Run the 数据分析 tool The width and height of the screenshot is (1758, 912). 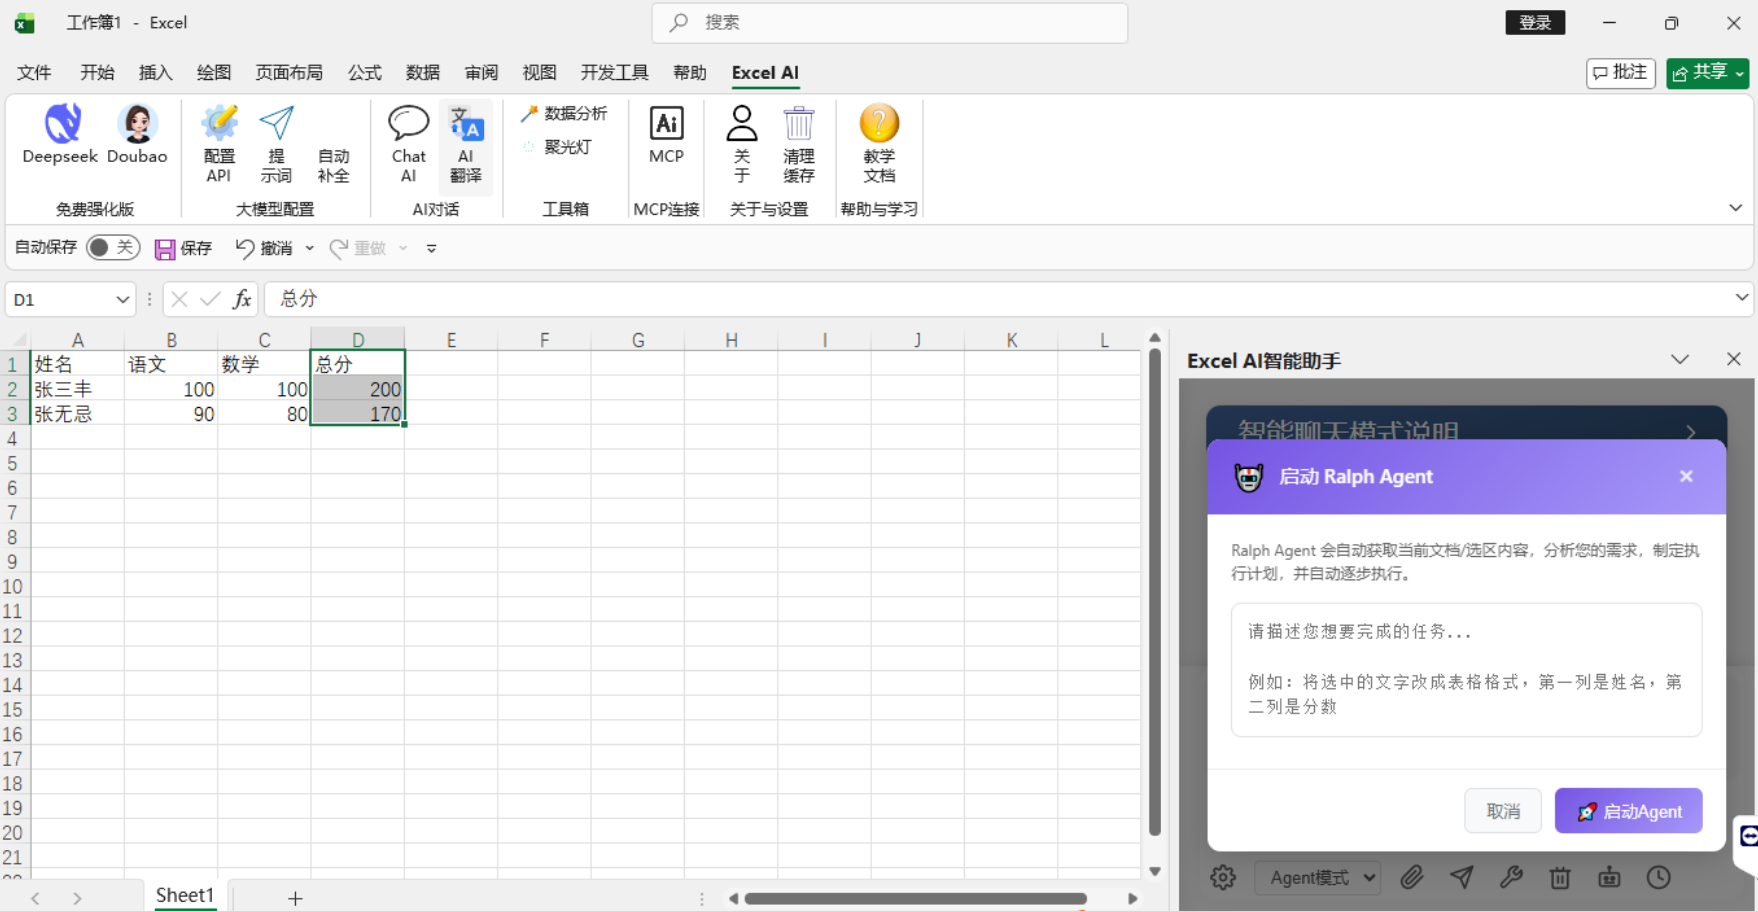tap(564, 114)
